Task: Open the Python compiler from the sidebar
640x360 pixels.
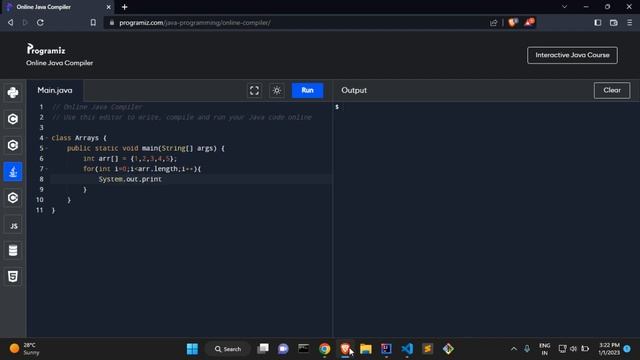Action: pos(13,93)
